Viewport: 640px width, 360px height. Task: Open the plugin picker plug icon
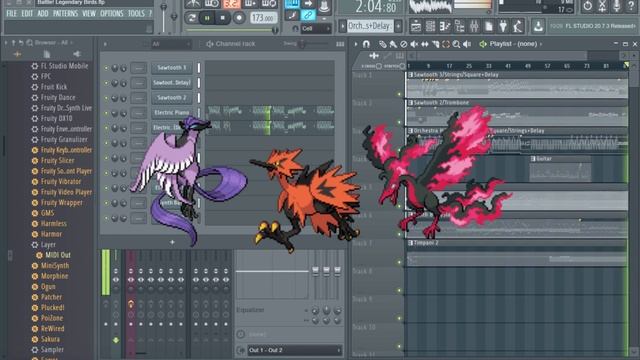pyautogui.click(x=503, y=26)
